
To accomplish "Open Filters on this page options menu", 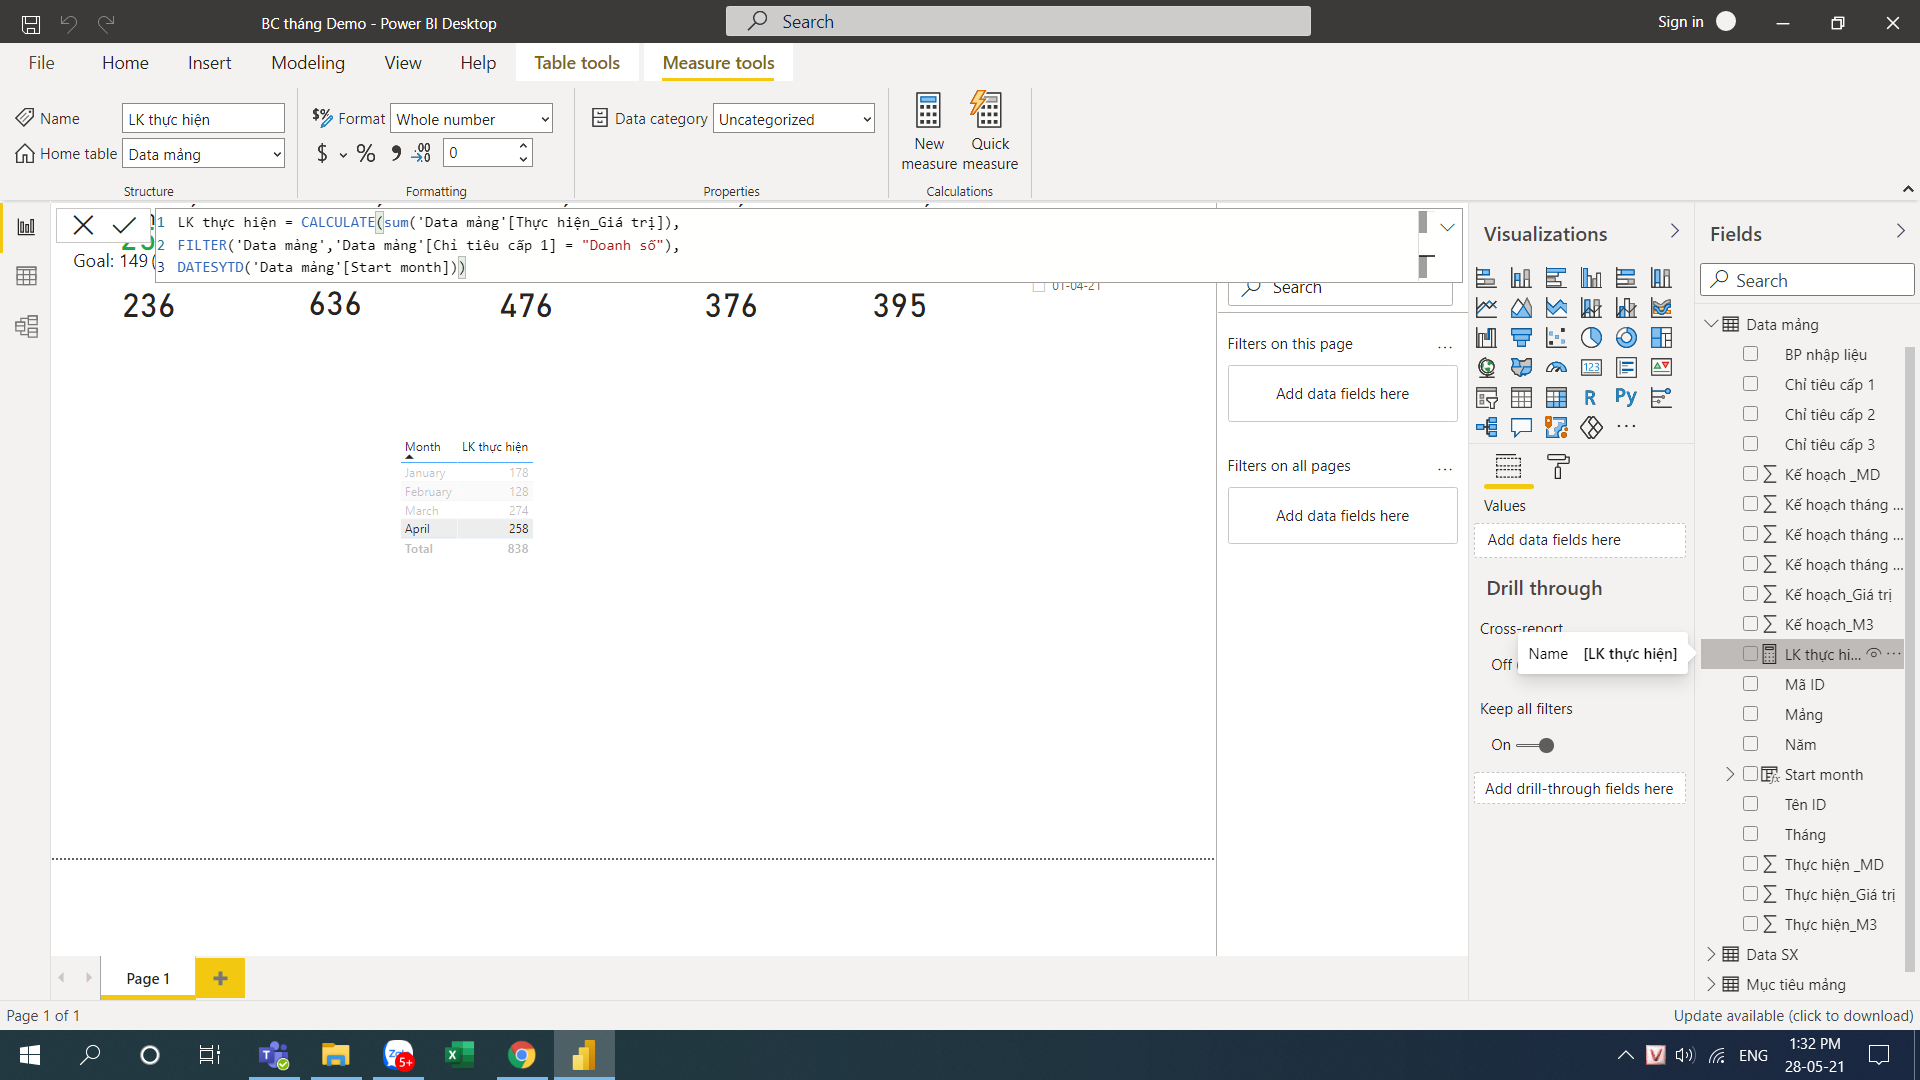I will 1445,345.
